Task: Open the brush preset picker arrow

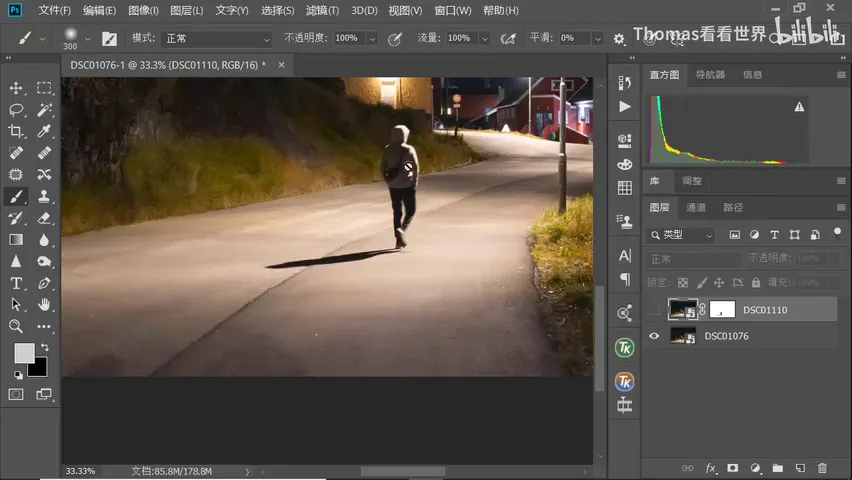Action: [x=87, y=39]
